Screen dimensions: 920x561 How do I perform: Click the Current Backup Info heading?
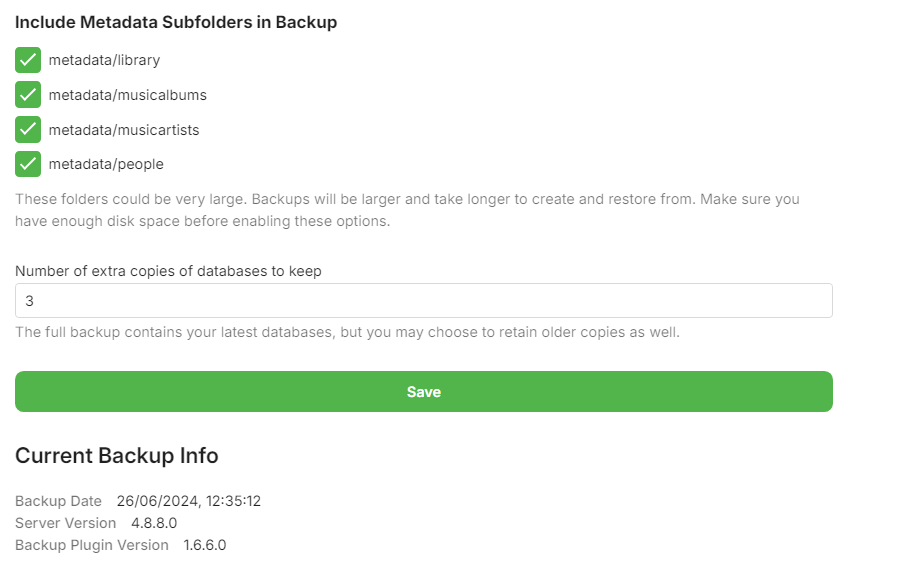[x=117, y=456]
